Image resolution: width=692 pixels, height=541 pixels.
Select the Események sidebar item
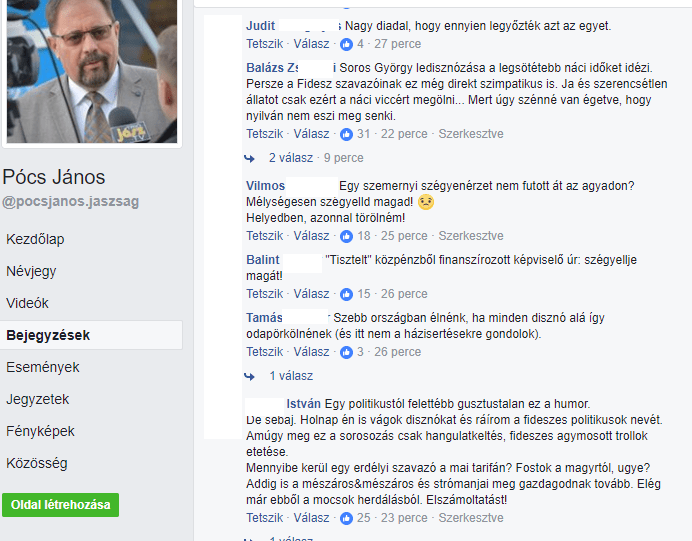(x=43, y=367)
